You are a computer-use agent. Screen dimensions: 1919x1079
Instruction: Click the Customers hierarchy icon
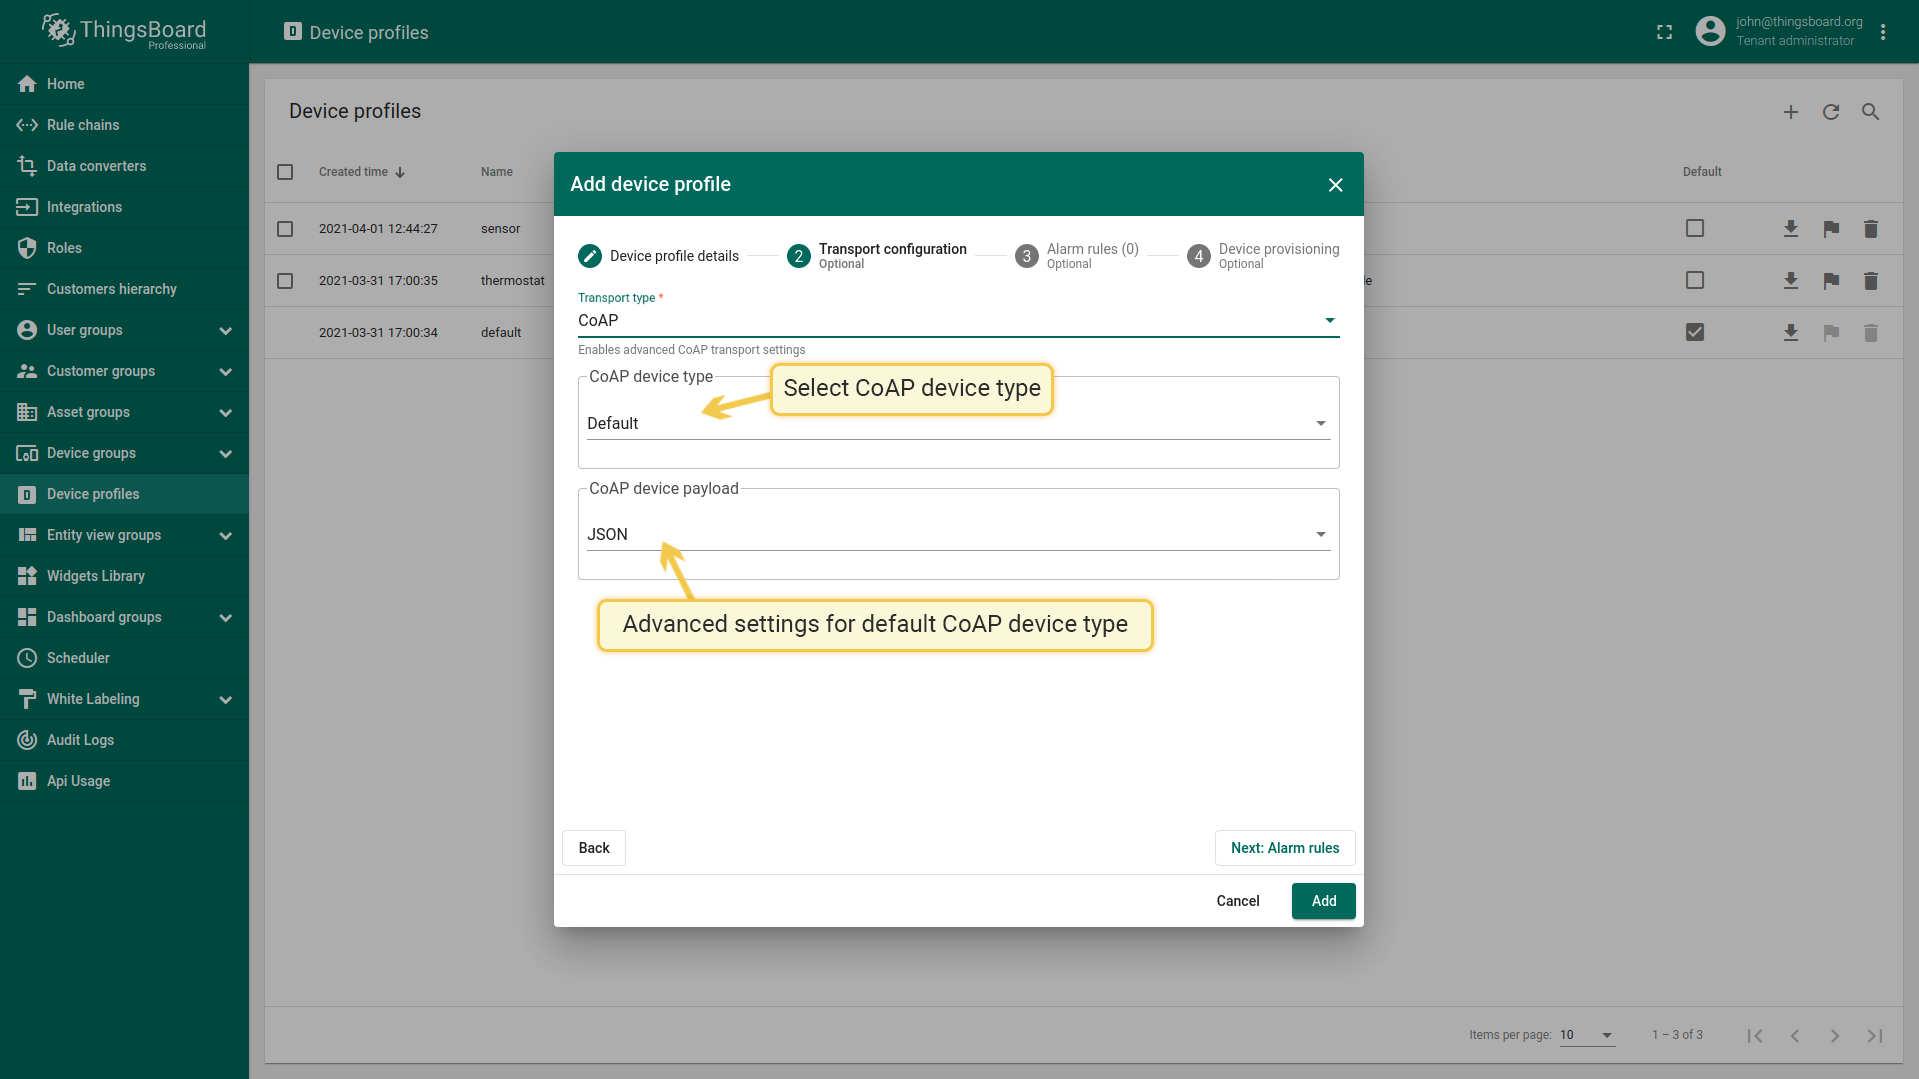27,289
